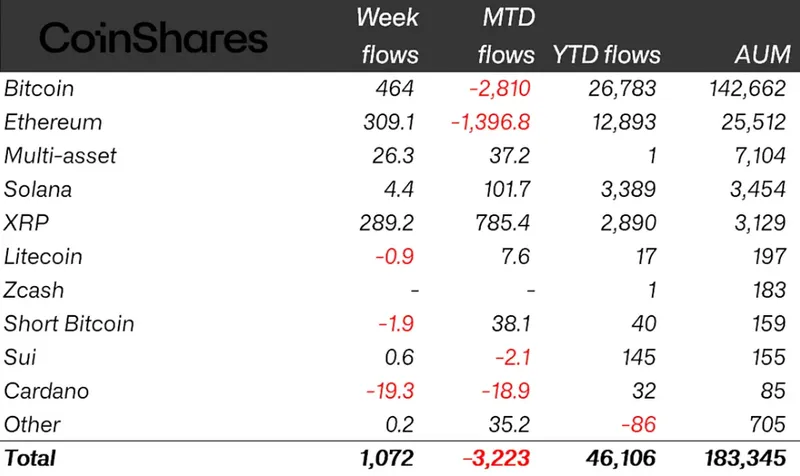This screenshot has width=800, height=476.
Task: Click the Solana row label
Action: click(38, 189)
